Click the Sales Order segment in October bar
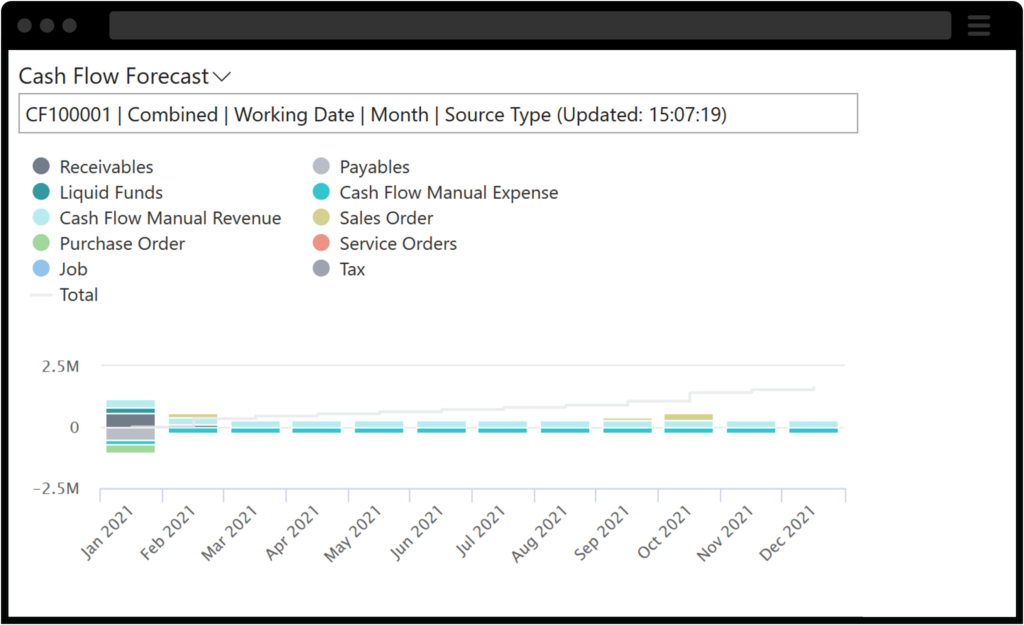The image size is (1024, 625). pyautogui.click(x=688, y=417)
